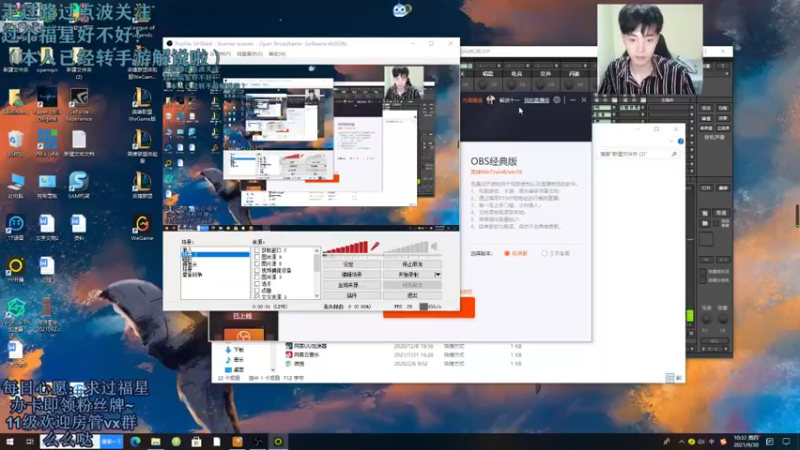
Task: Click search magnifier in Explorer search box
Action: point(674,154)
